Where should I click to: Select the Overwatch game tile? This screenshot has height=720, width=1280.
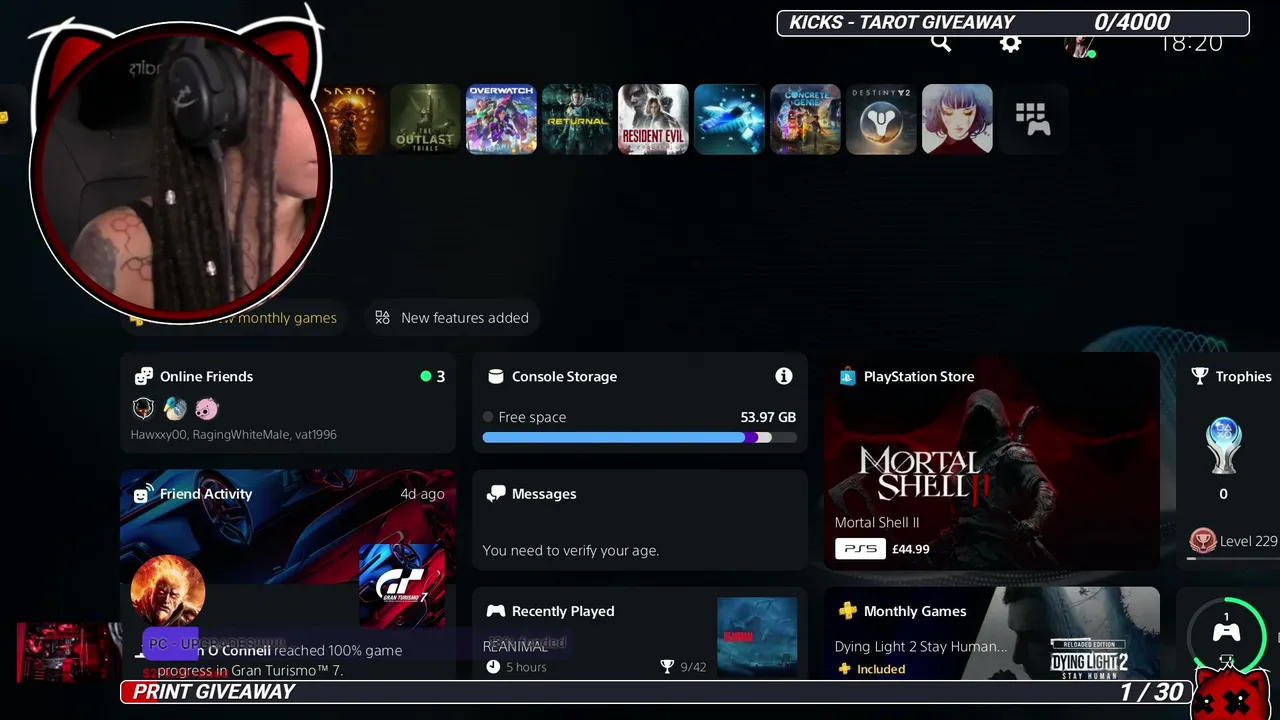tap(501, 119)
